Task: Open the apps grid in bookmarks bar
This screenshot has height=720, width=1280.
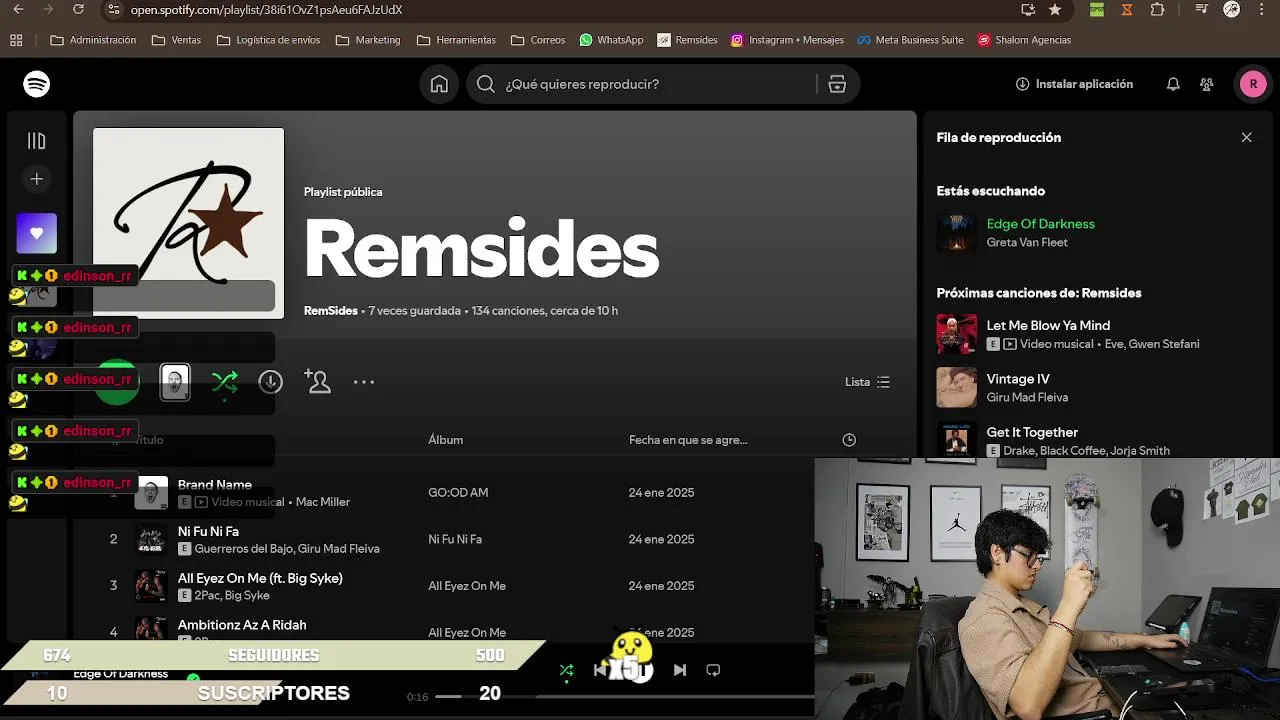Action: click(x=16, y=40)
